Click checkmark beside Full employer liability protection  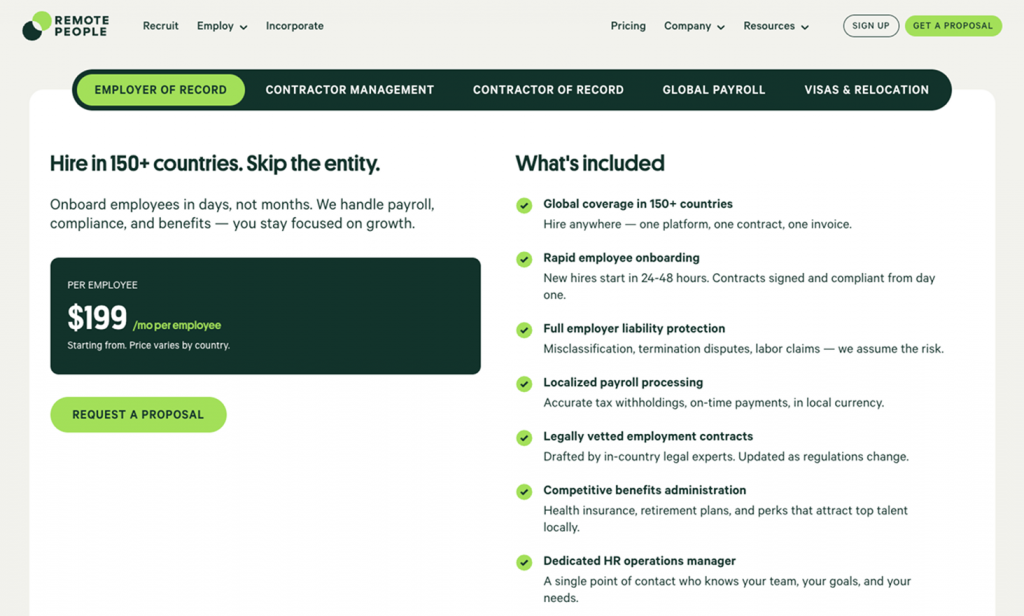524,330
